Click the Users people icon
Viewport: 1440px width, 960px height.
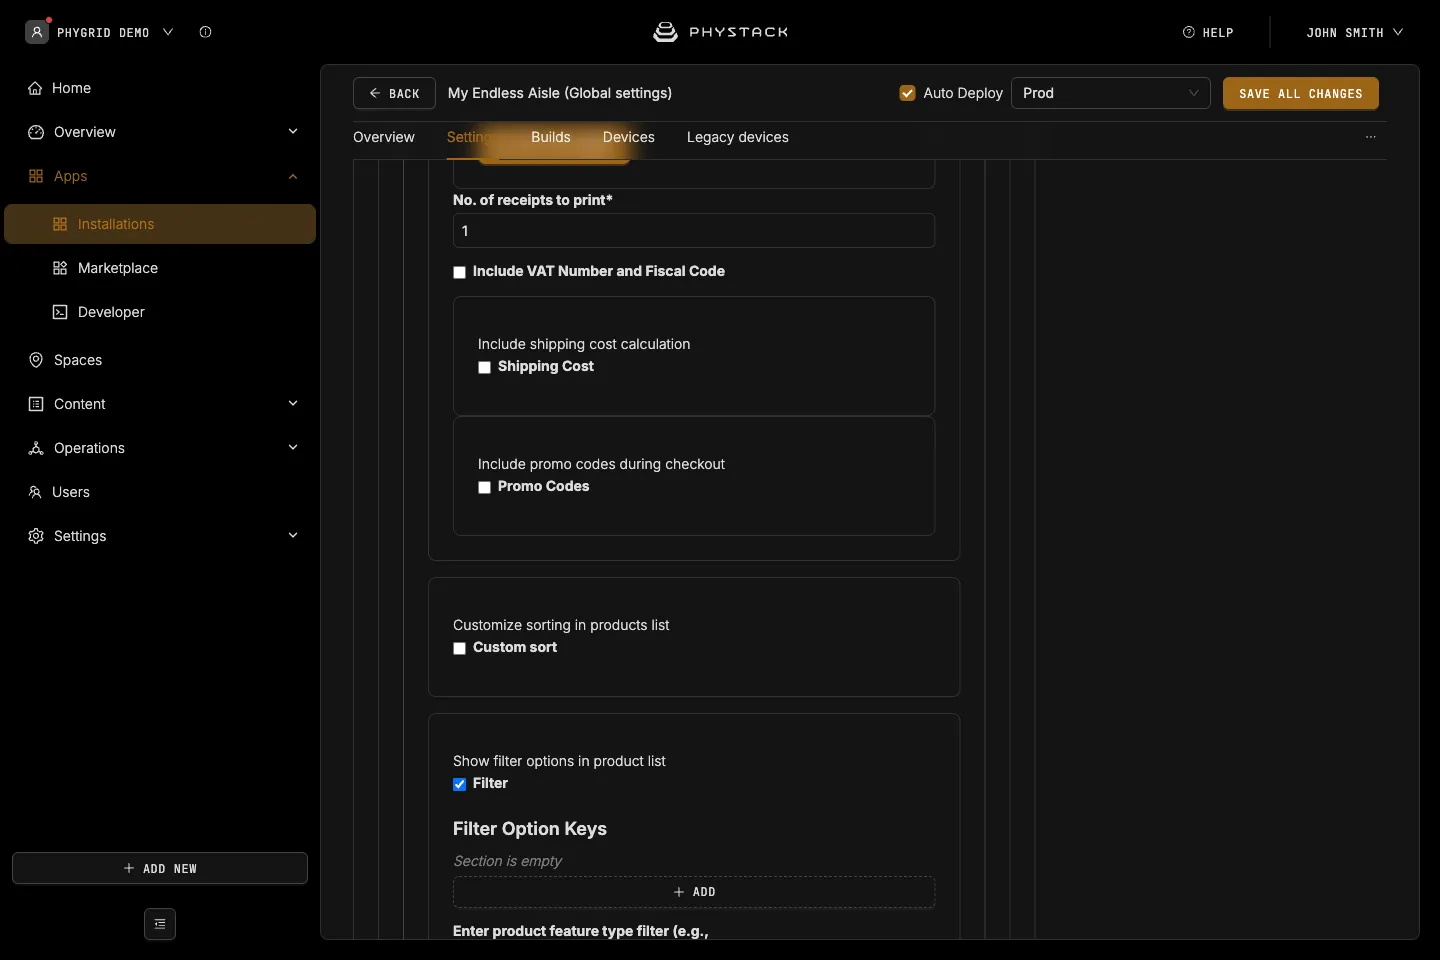pyautogui.click(x=35, y=492)
